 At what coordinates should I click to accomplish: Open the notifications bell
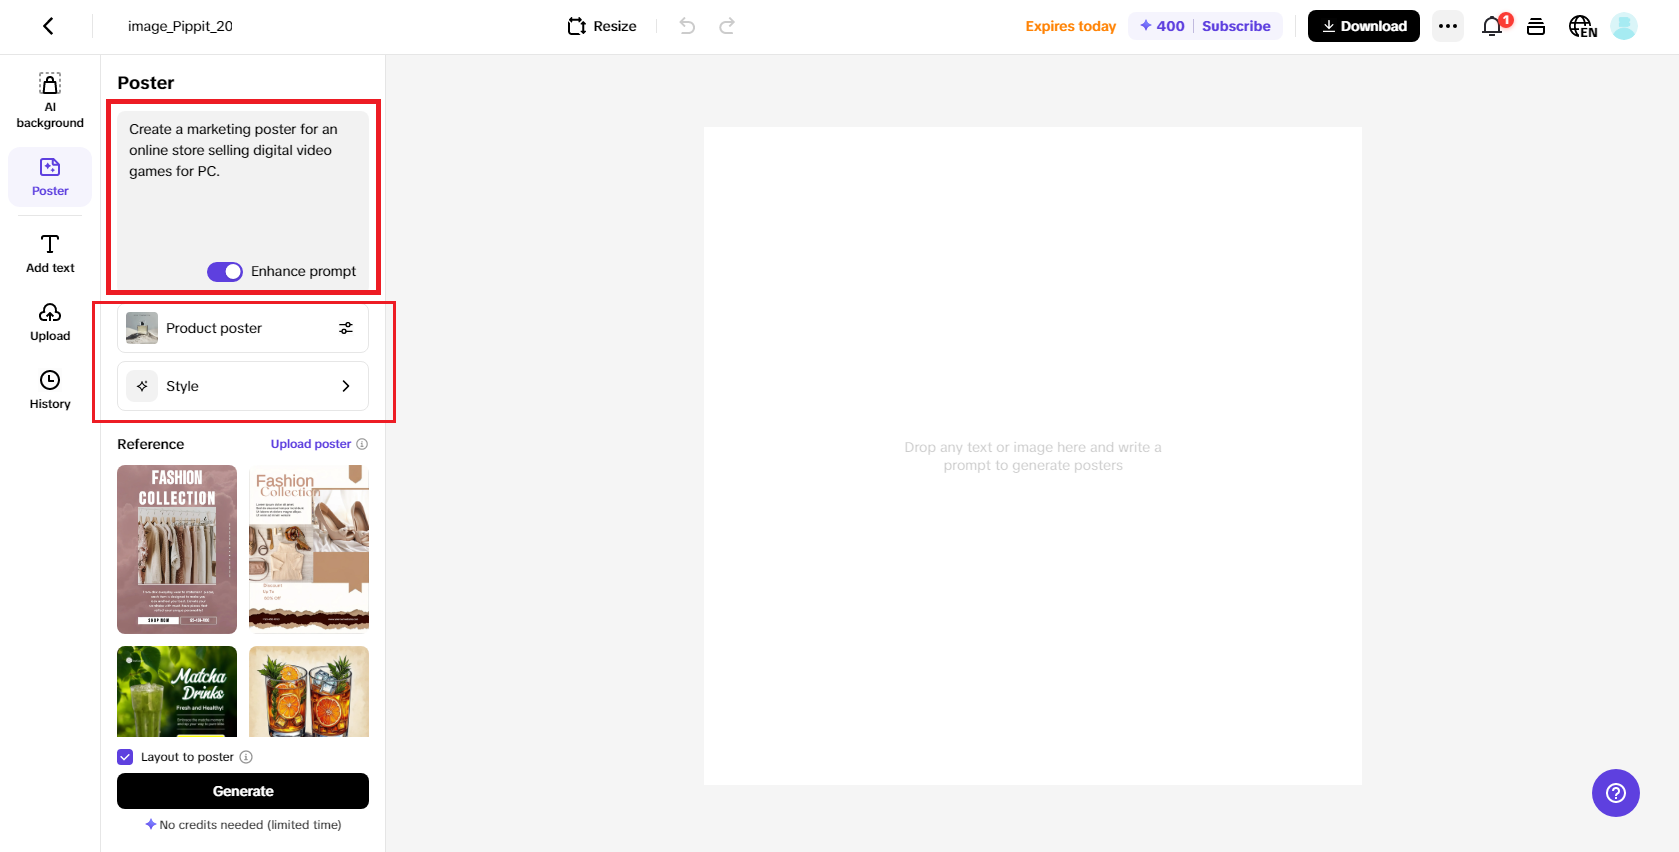click(1492, 26)
